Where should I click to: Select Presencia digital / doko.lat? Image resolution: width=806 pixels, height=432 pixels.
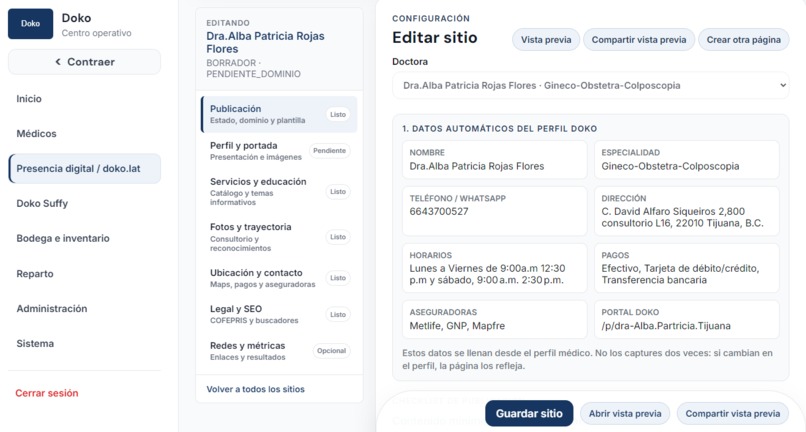point(84,169)
